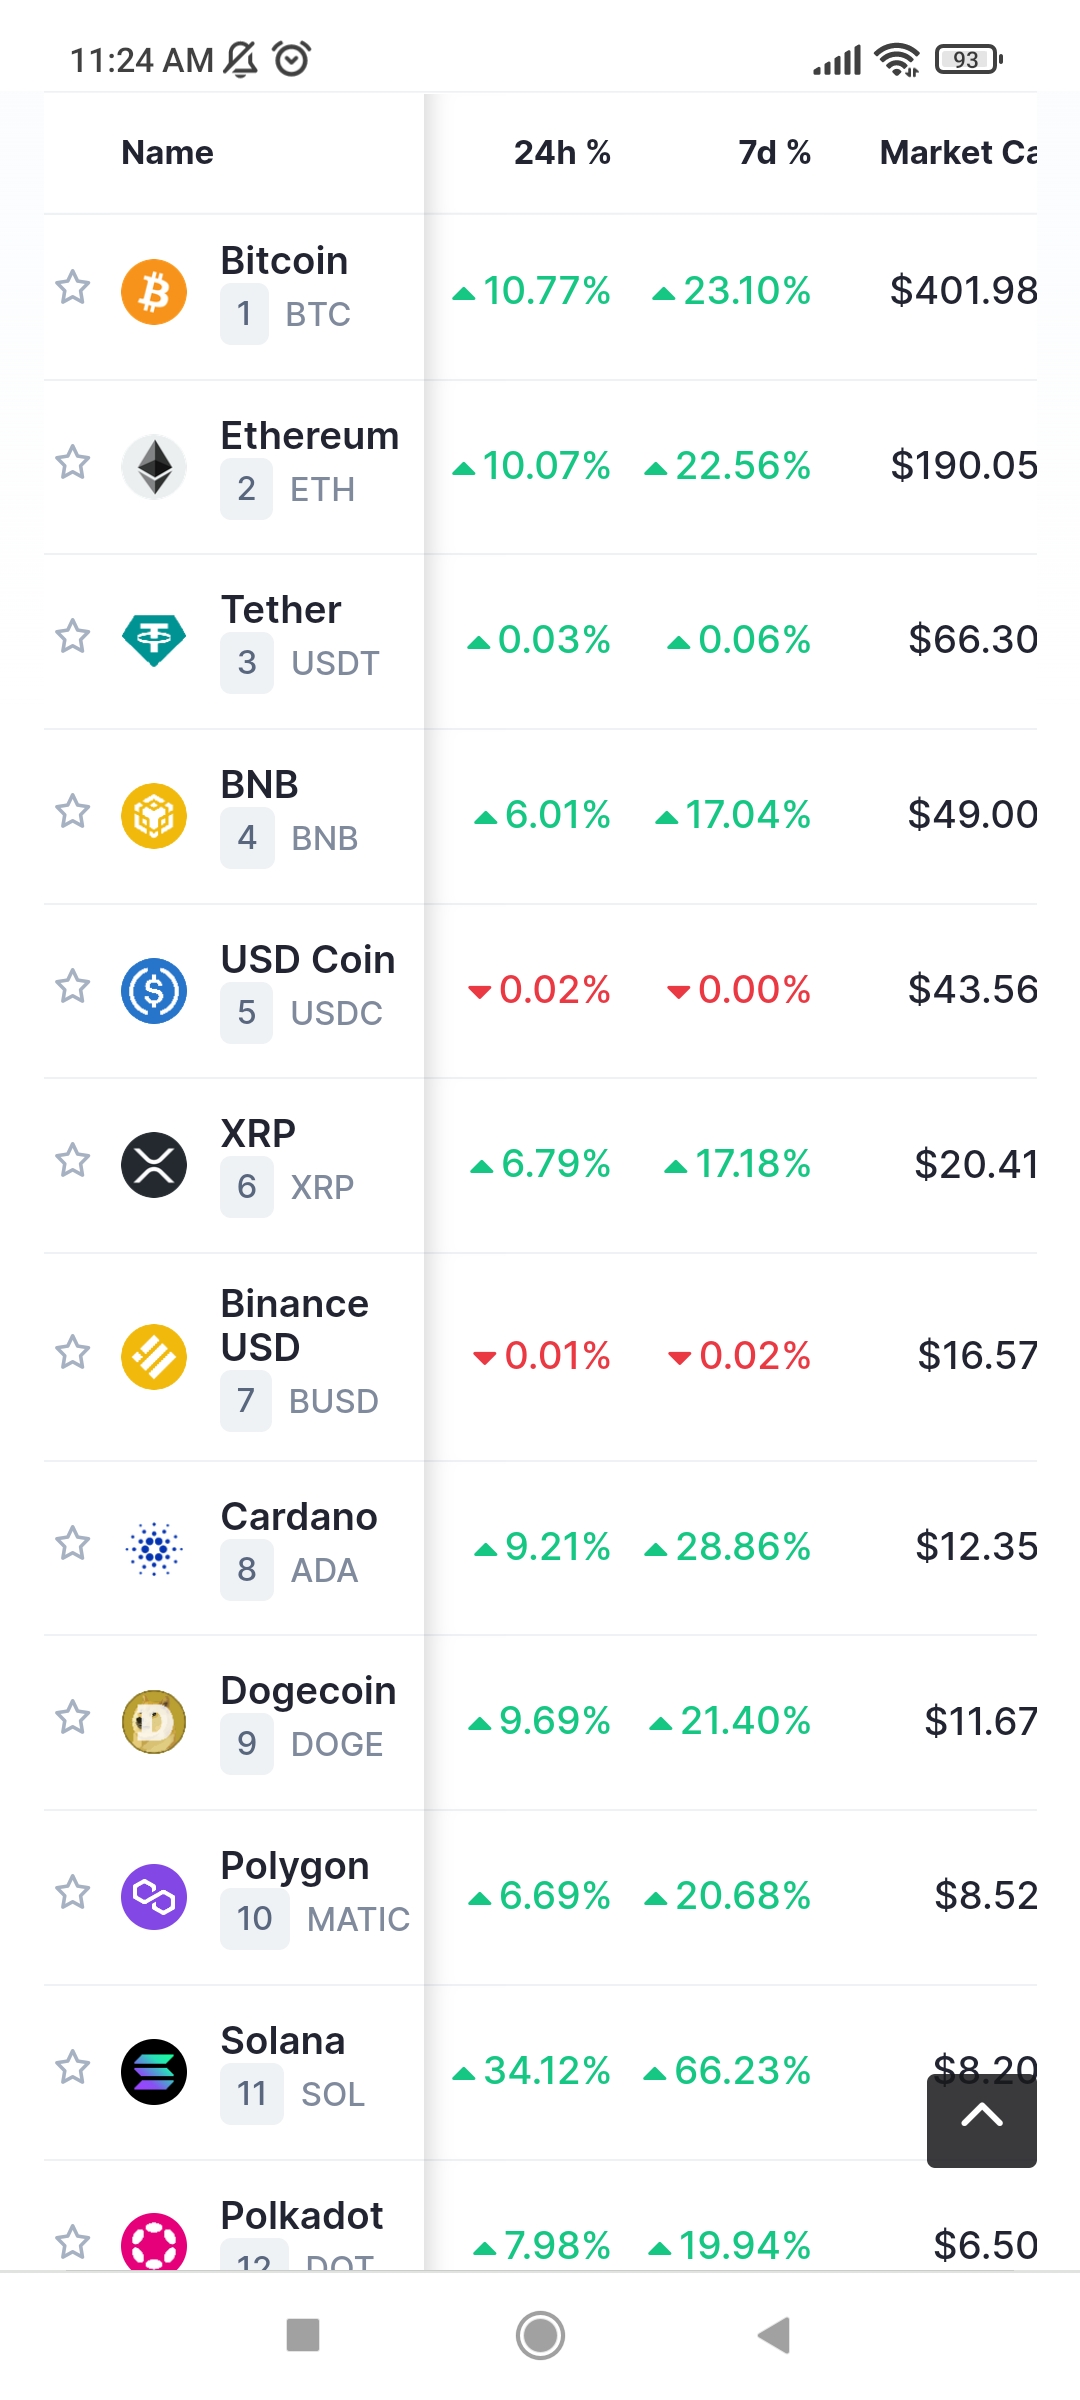
Task: Tap the Dogecoin logo icon
Action: click(154, 1722)
